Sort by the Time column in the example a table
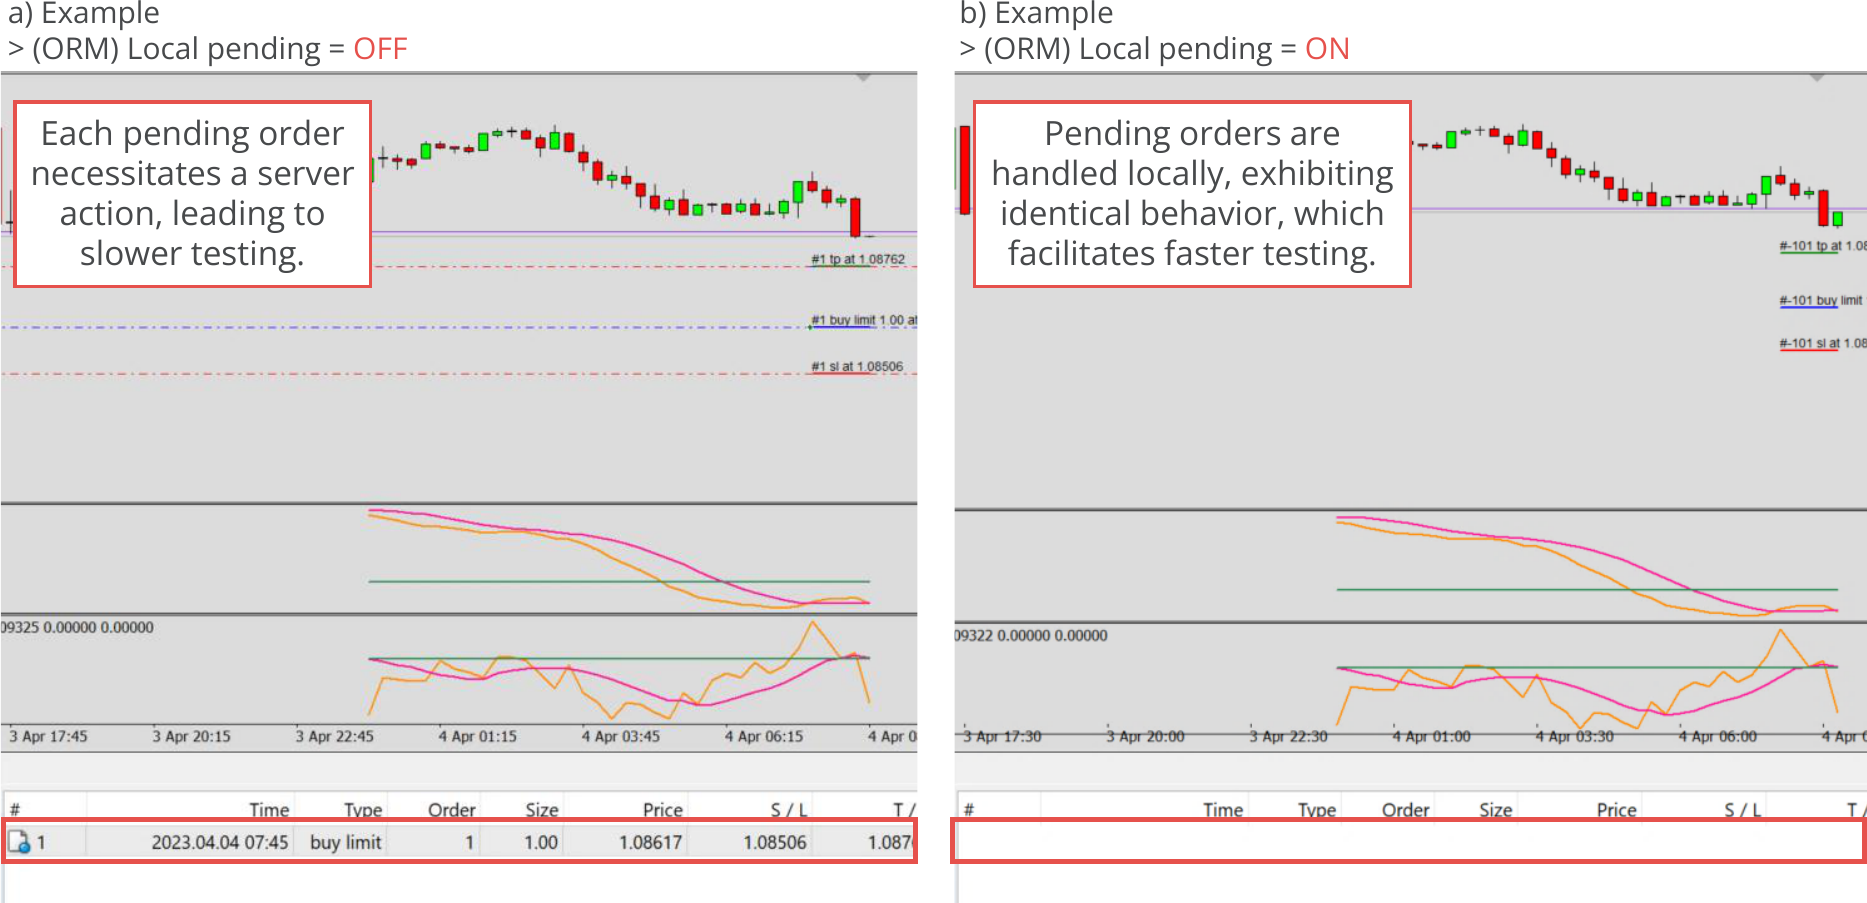The width and height of the screenshot is (1867, 903). tap(269, 810)
